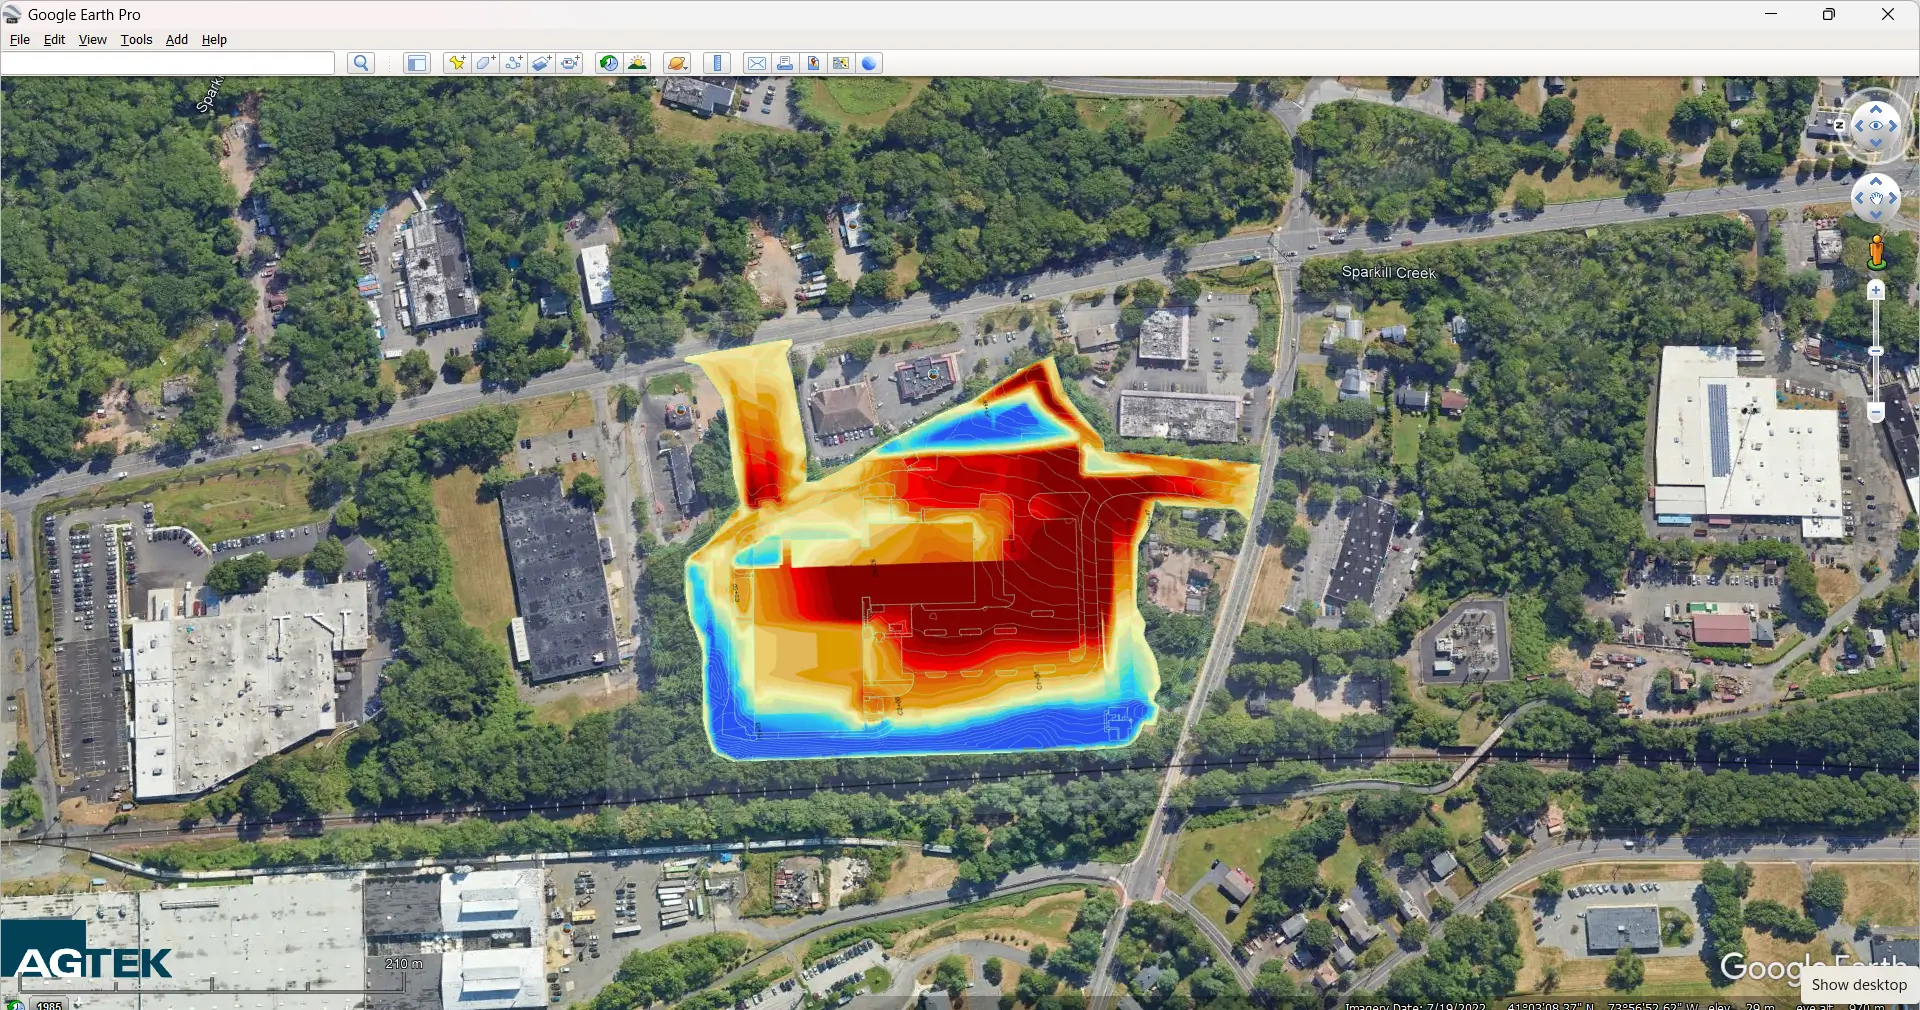
Task: Select the Add Polygon tool
Action: [x=485, y=63]
